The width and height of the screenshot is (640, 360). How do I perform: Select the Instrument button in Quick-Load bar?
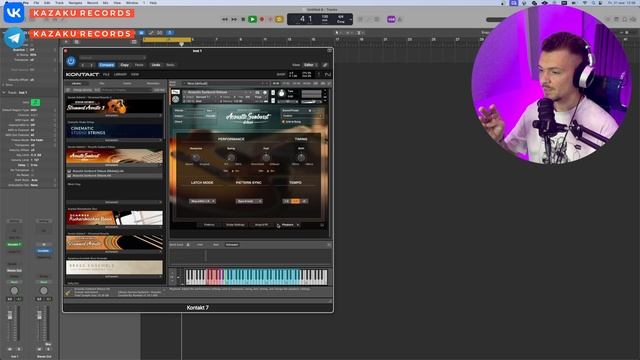pos(232,244)
